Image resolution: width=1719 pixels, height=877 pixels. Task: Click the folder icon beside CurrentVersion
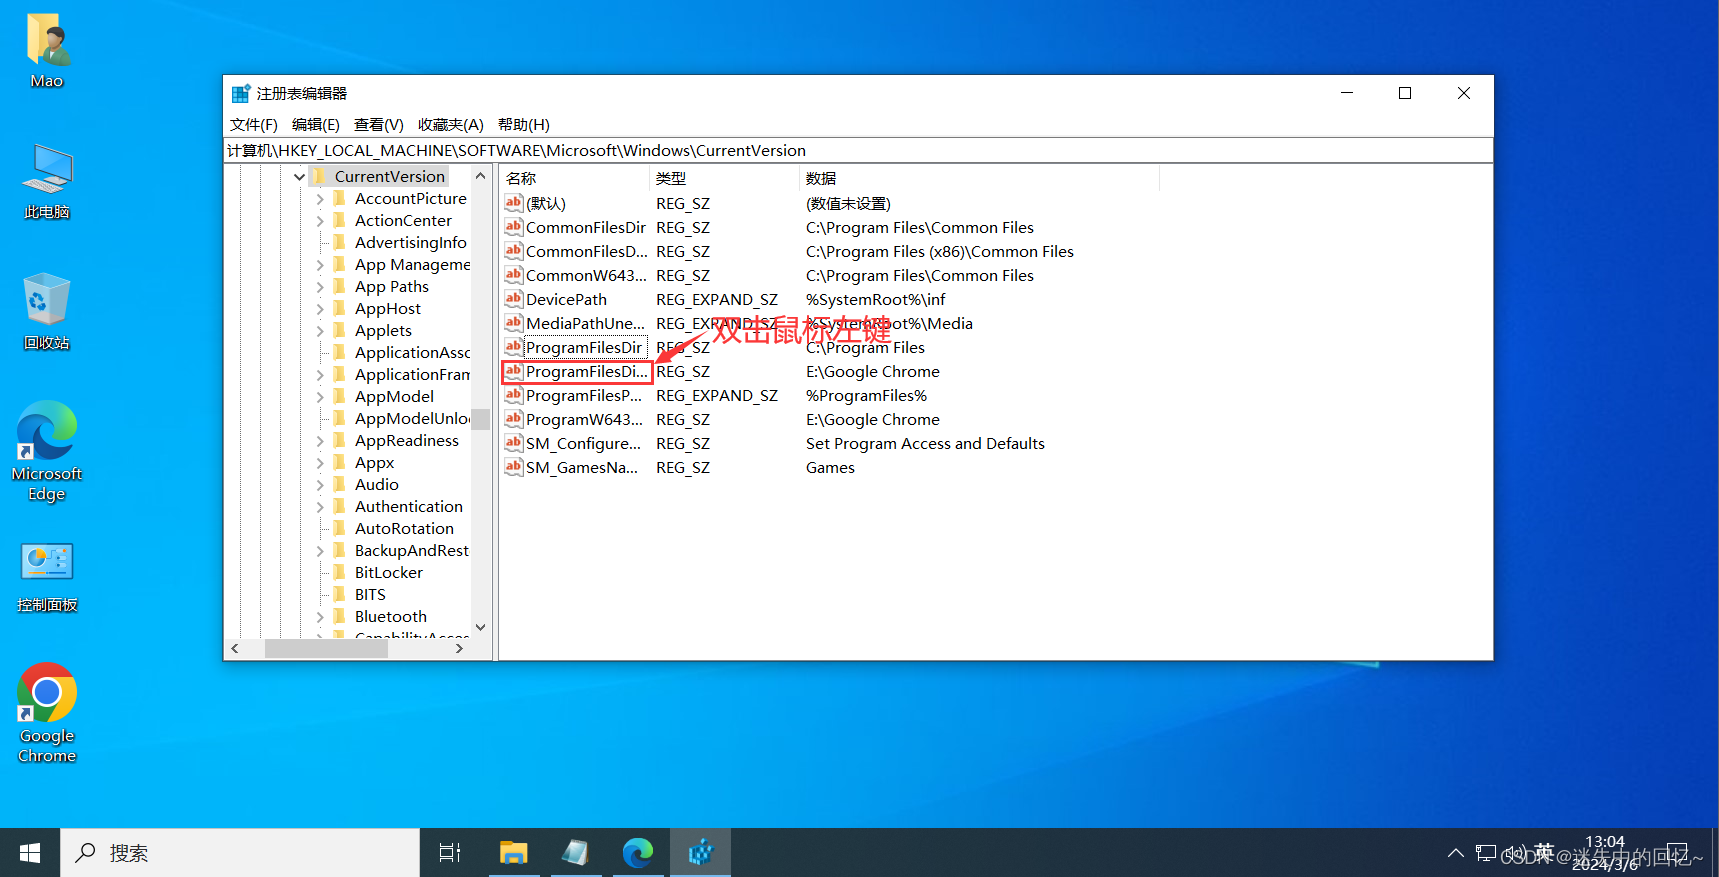(x=320, y=176)
